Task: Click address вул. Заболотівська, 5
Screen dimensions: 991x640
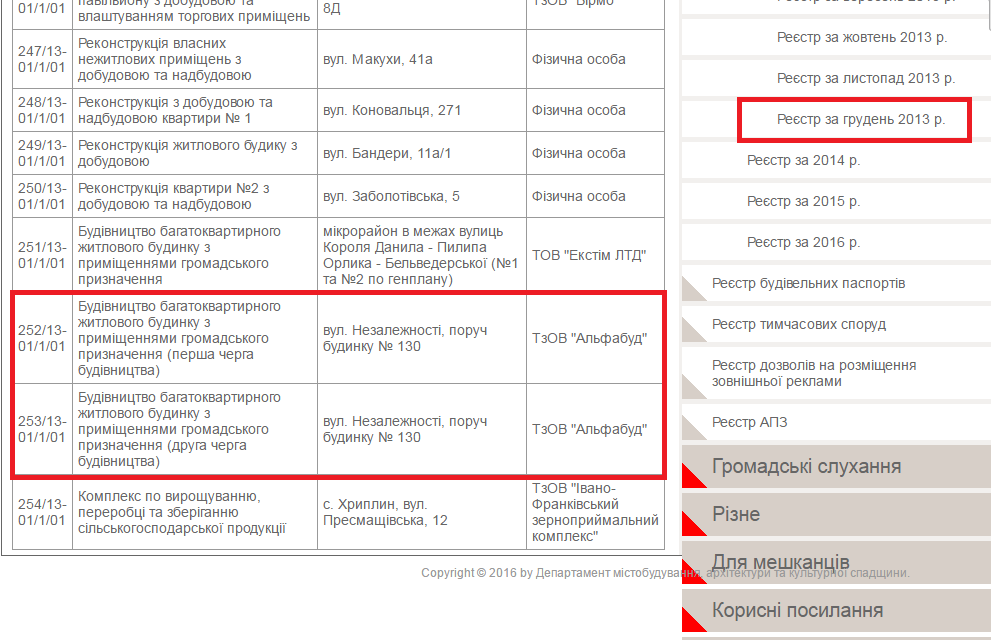Action: click(x=391, y=196)
